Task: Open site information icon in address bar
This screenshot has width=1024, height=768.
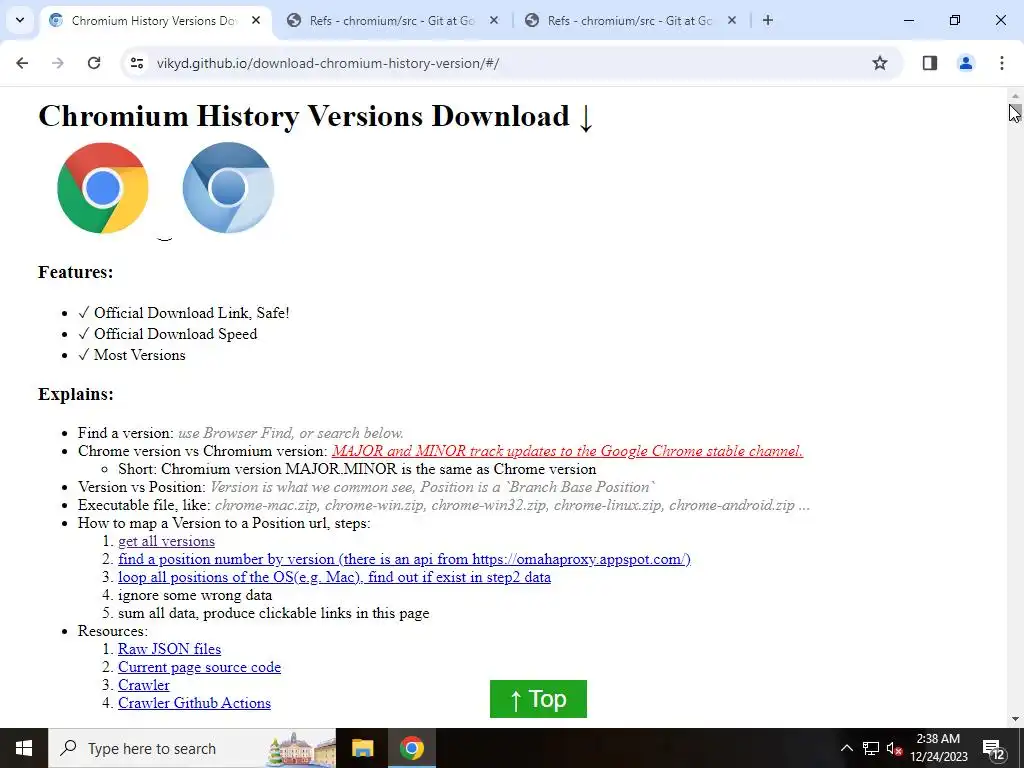Action: point(136,63)
